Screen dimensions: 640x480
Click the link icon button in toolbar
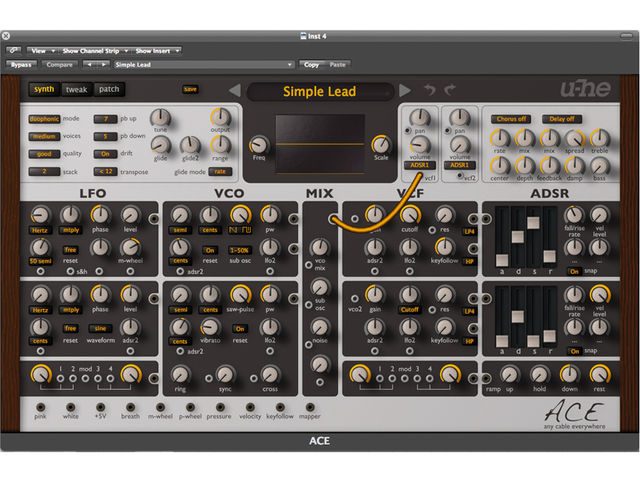coord(14,51)
